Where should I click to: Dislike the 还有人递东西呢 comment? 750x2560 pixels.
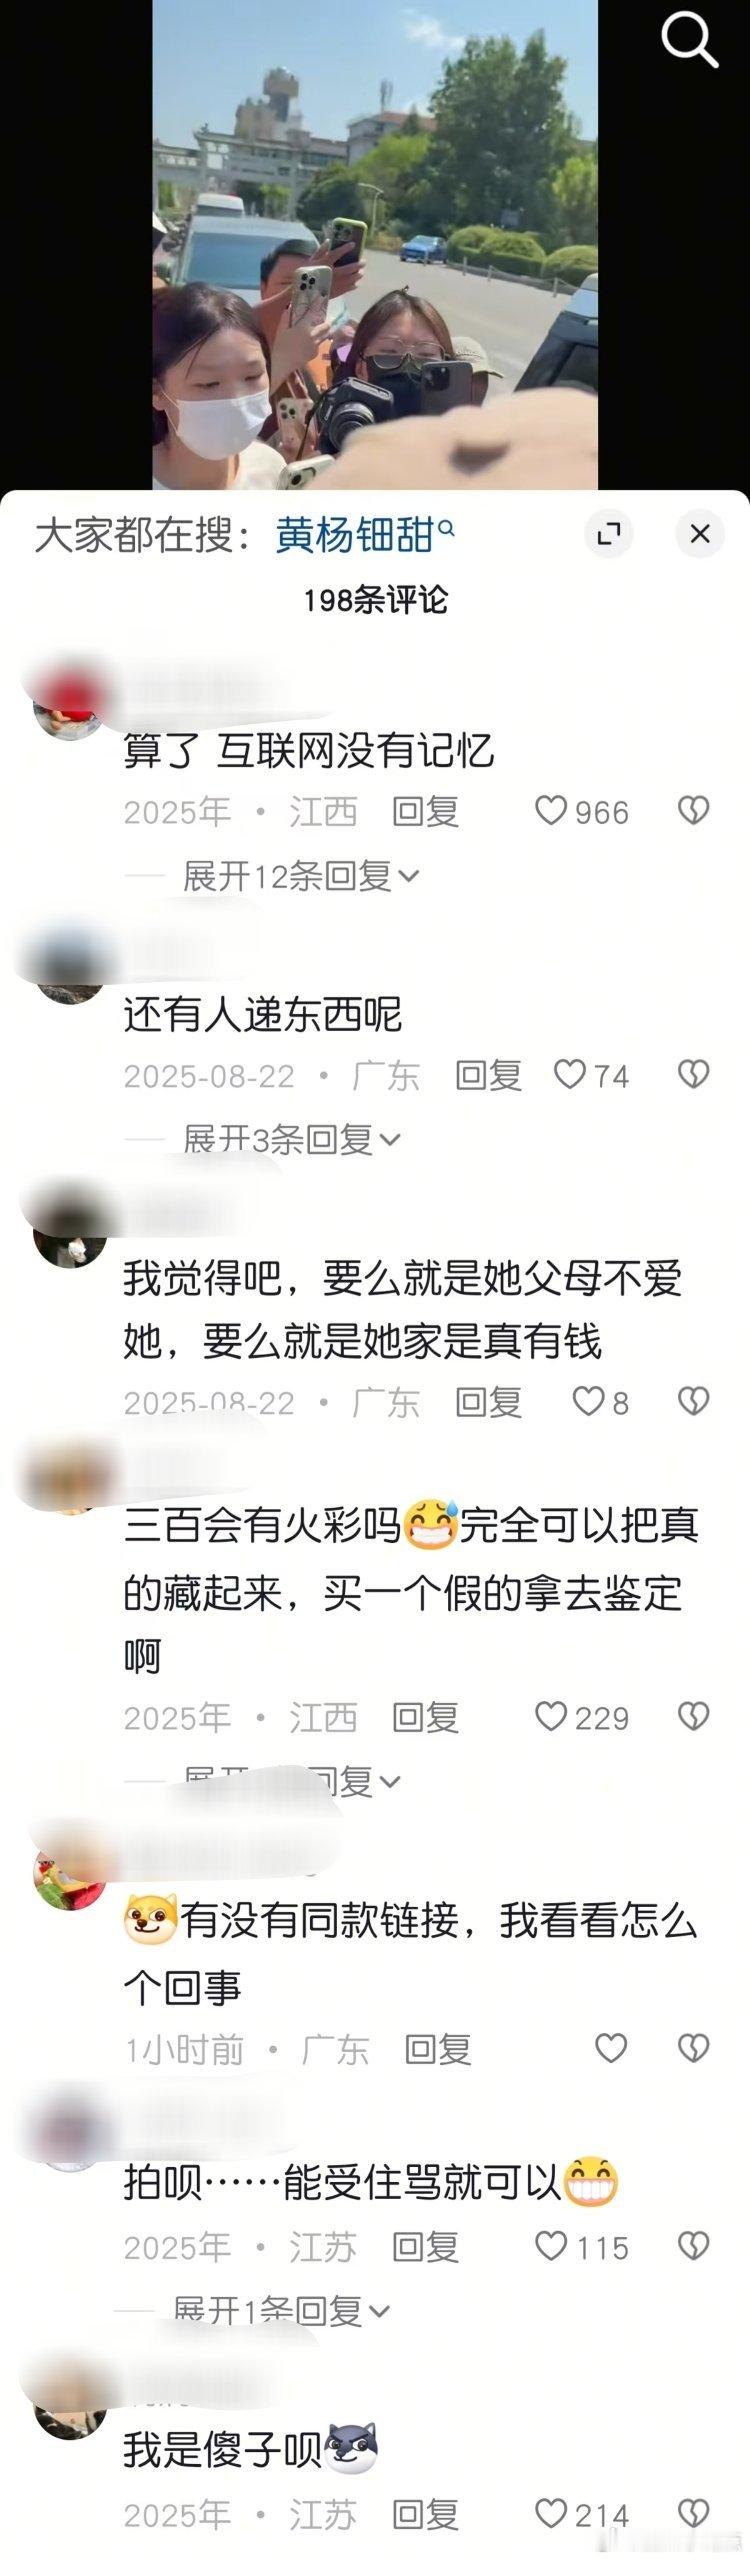pos(693,1074)
